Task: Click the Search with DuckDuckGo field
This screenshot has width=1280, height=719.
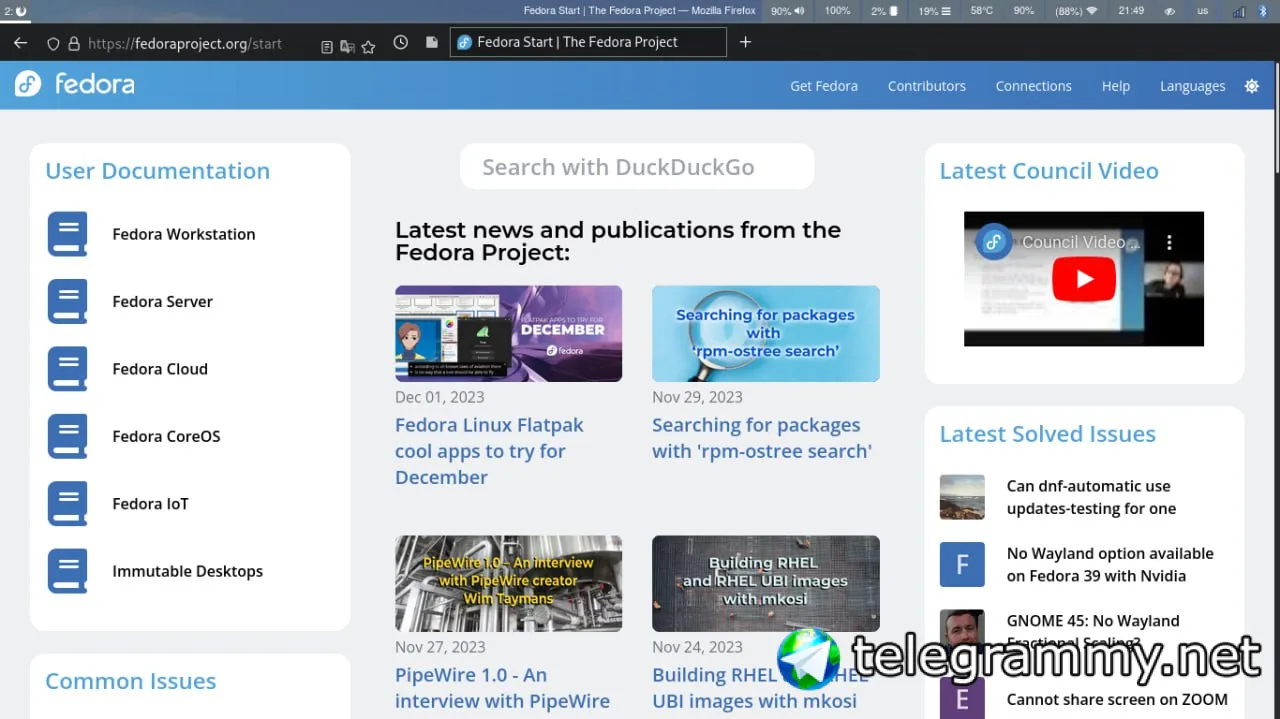Action: [637, 167]
